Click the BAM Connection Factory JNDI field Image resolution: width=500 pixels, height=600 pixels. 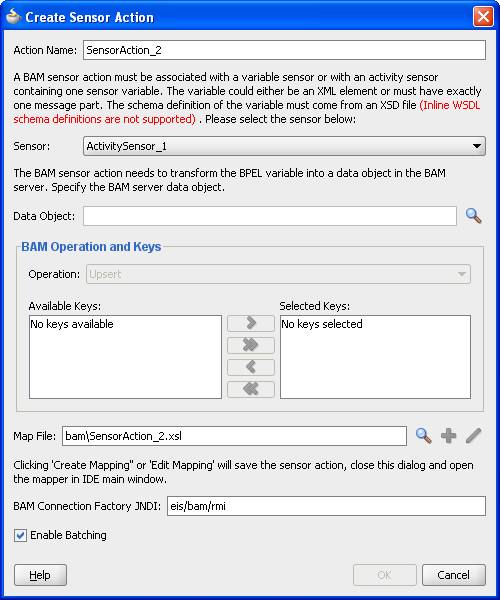tap(326, 506)
